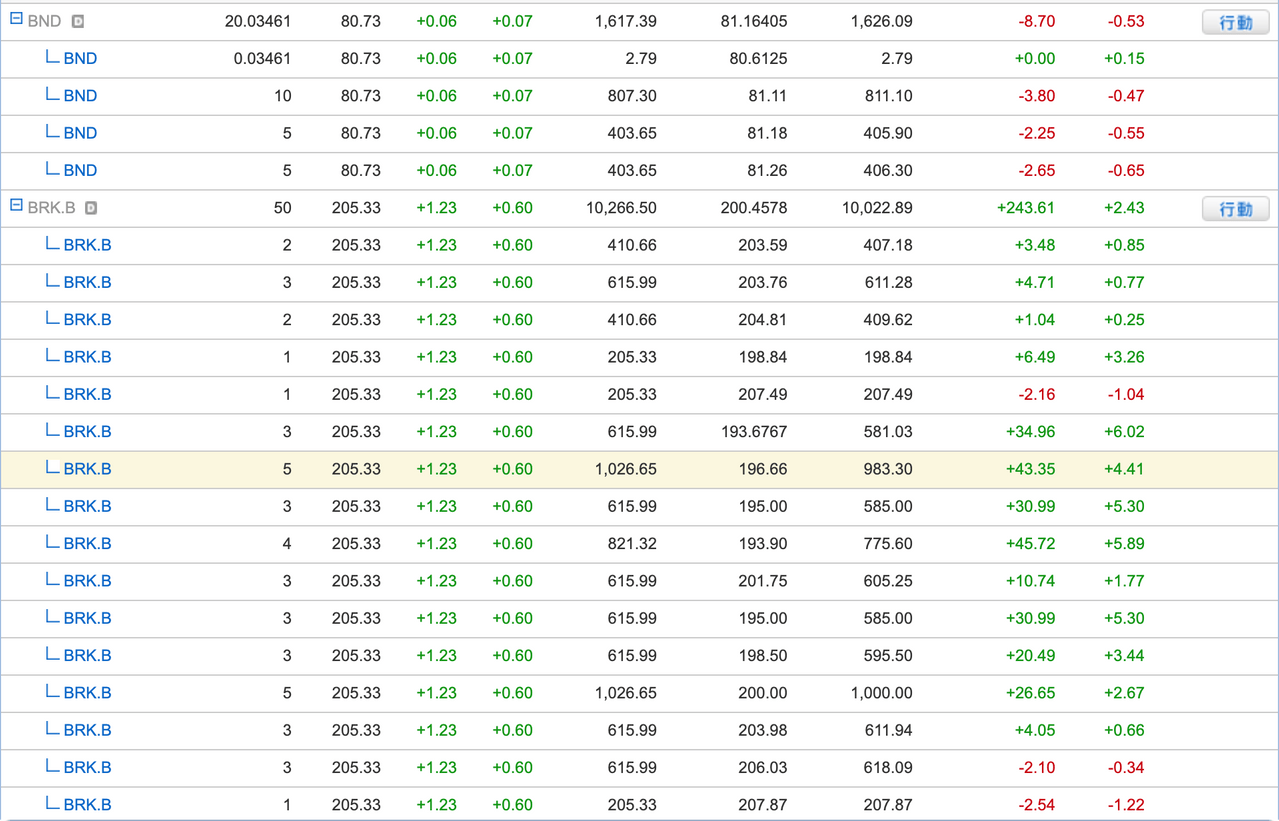
Task: Click the loss value -3.80 for BND
Action: point(1035,96)
